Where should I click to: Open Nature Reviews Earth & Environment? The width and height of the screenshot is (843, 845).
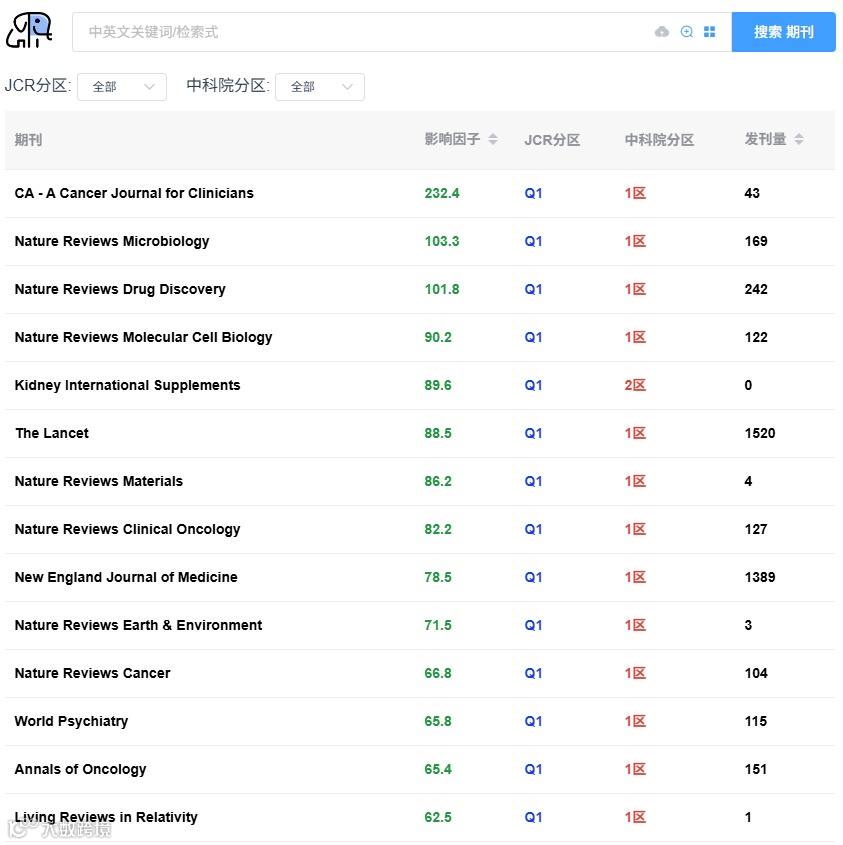point(138,625)
